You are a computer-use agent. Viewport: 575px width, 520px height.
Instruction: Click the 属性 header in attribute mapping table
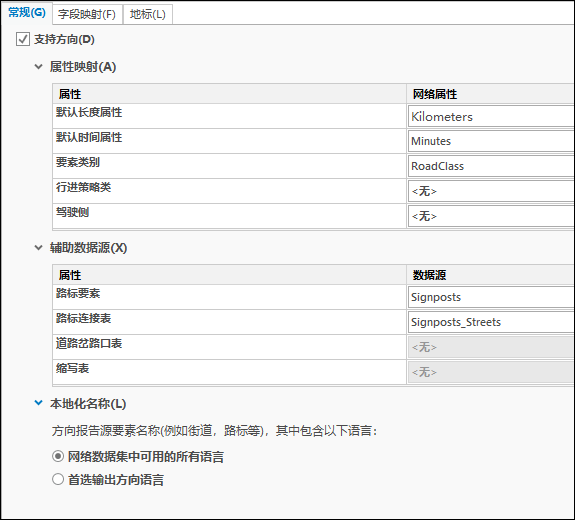tap(229, 94)
